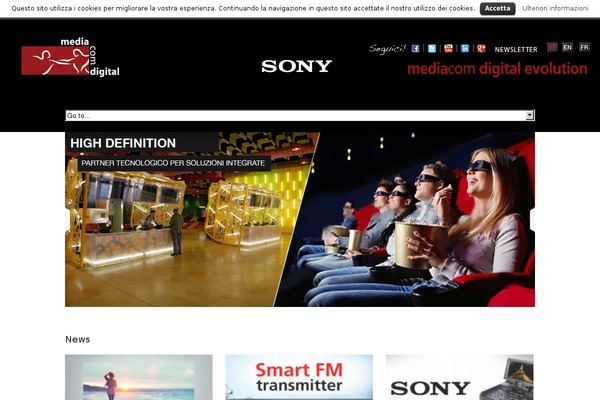
Task: Open the sunset beach news thumbnail
Action: point(139,377)
